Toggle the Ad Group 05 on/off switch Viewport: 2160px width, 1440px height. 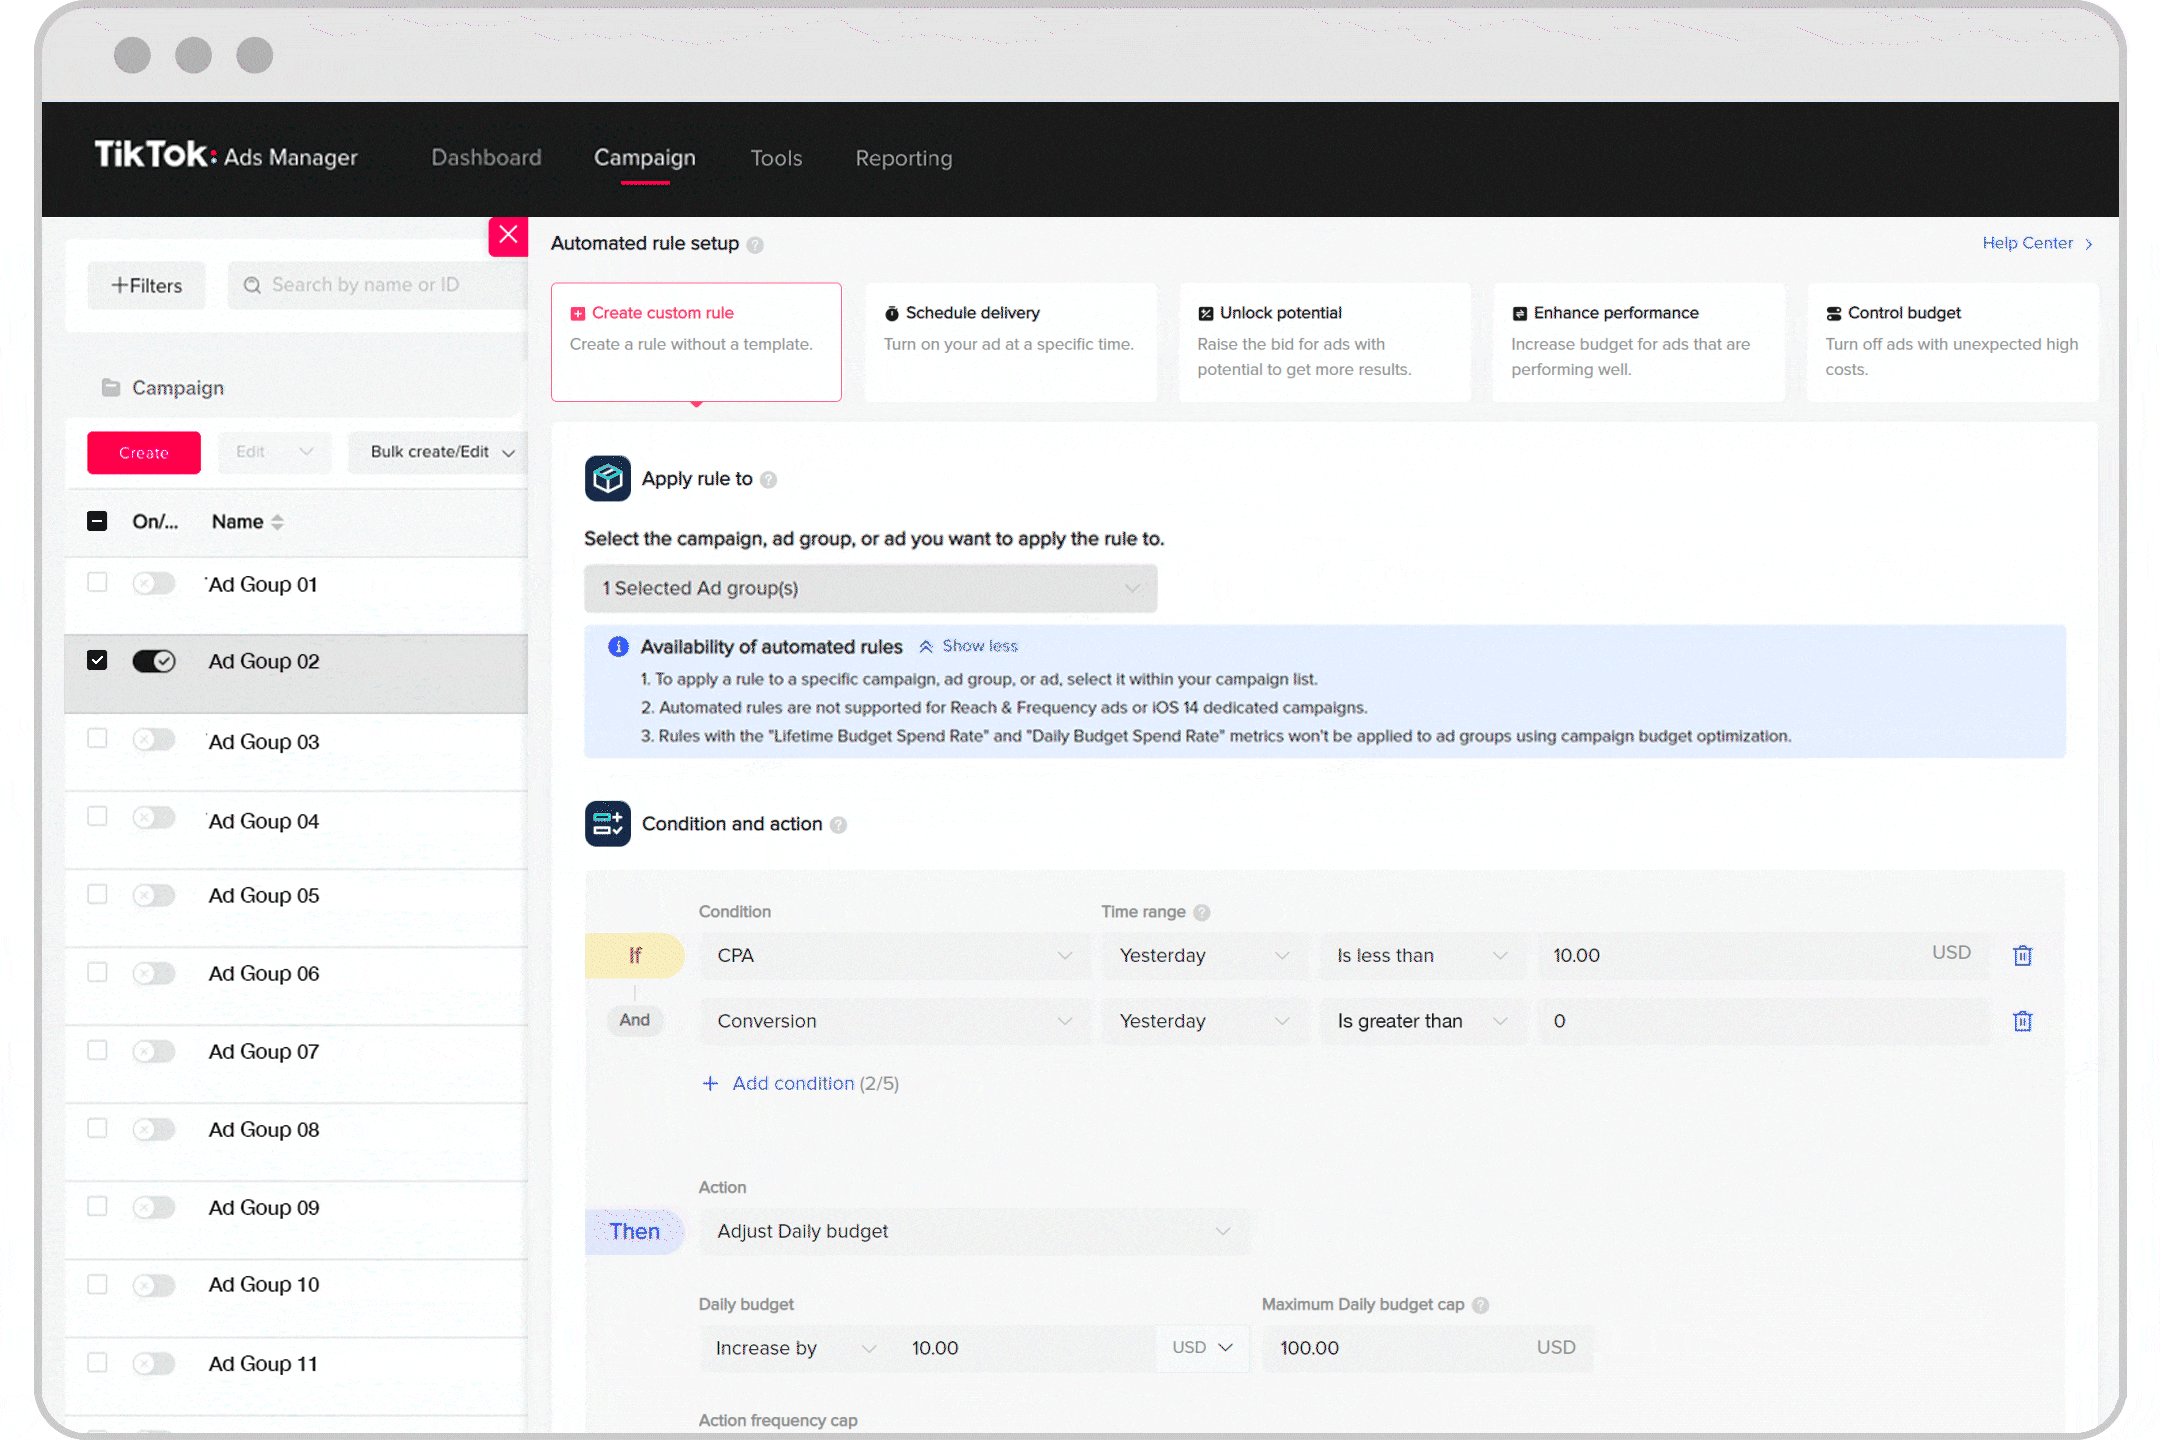[x=153, y=895]
